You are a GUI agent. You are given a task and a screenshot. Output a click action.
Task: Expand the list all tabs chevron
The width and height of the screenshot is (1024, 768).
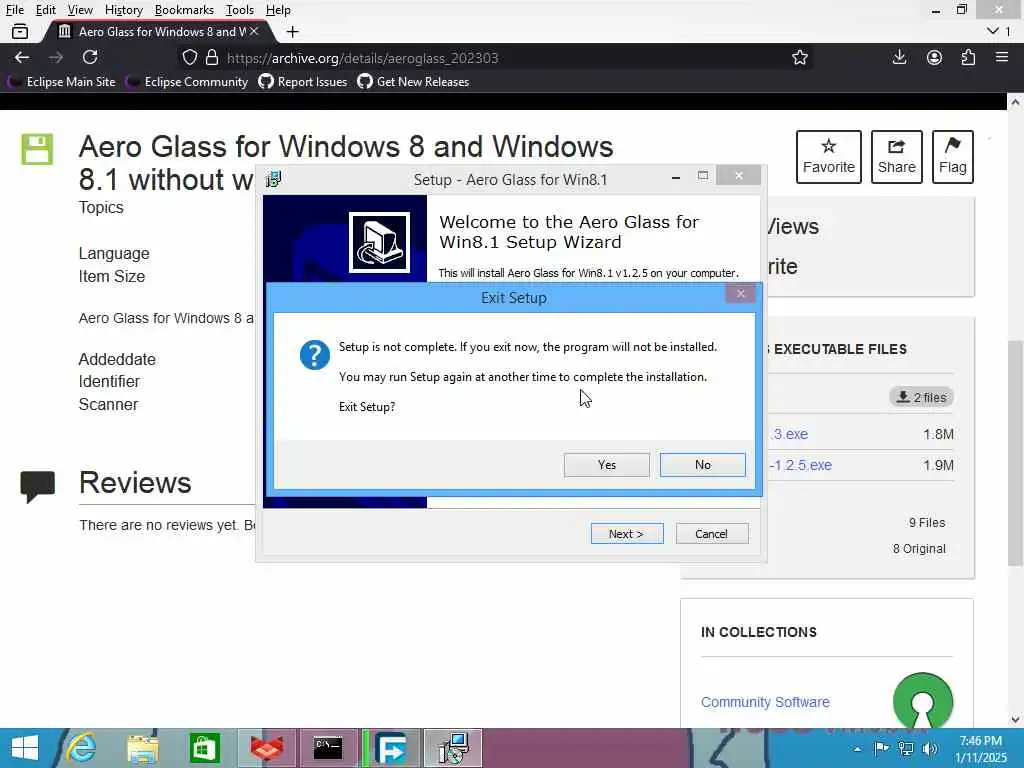(993, 31)
